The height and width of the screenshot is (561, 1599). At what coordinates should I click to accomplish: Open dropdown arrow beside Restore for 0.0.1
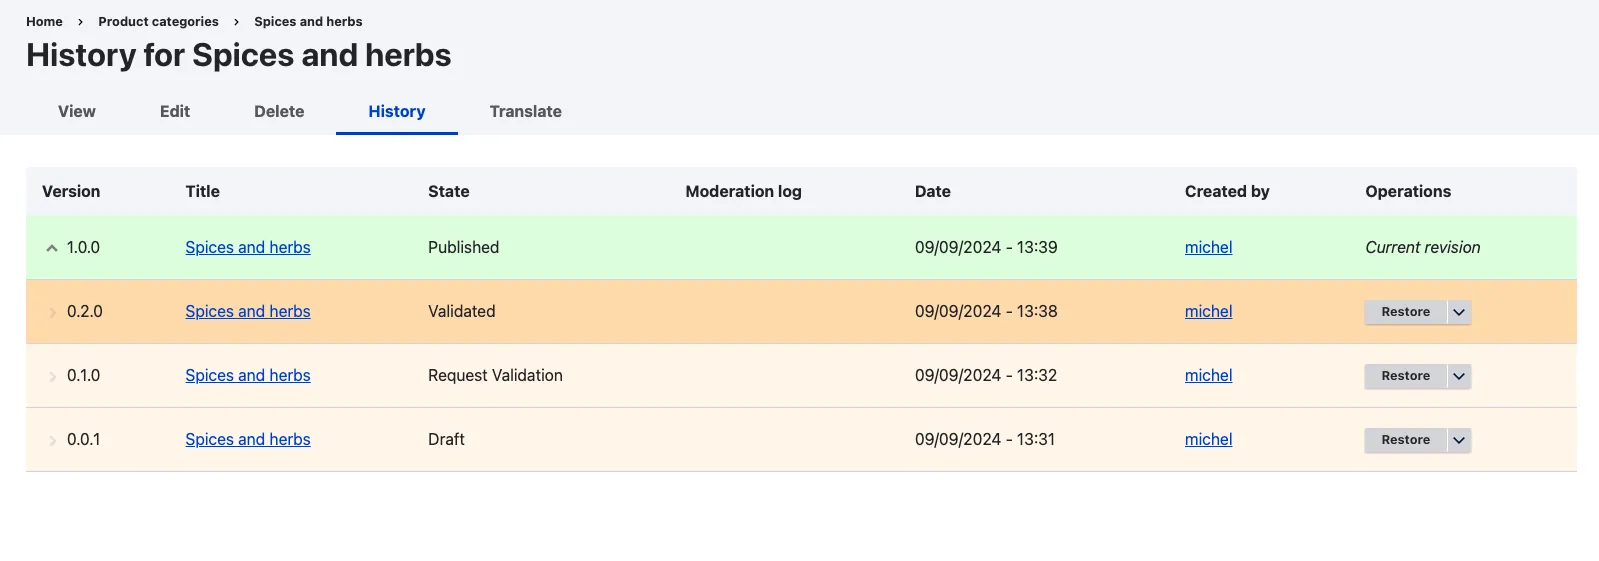click(1459, 440)
